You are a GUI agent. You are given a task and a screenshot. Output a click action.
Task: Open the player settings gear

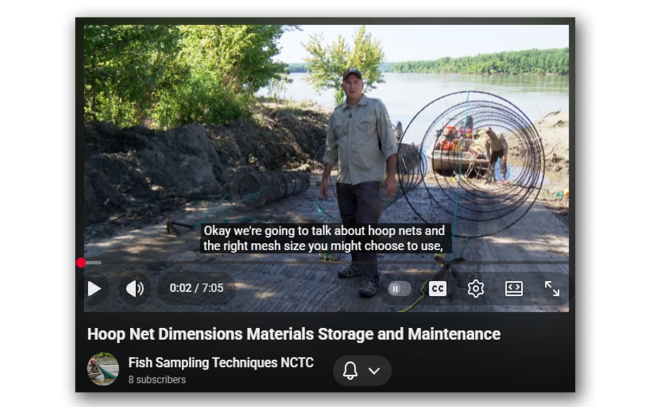(475, 288)
